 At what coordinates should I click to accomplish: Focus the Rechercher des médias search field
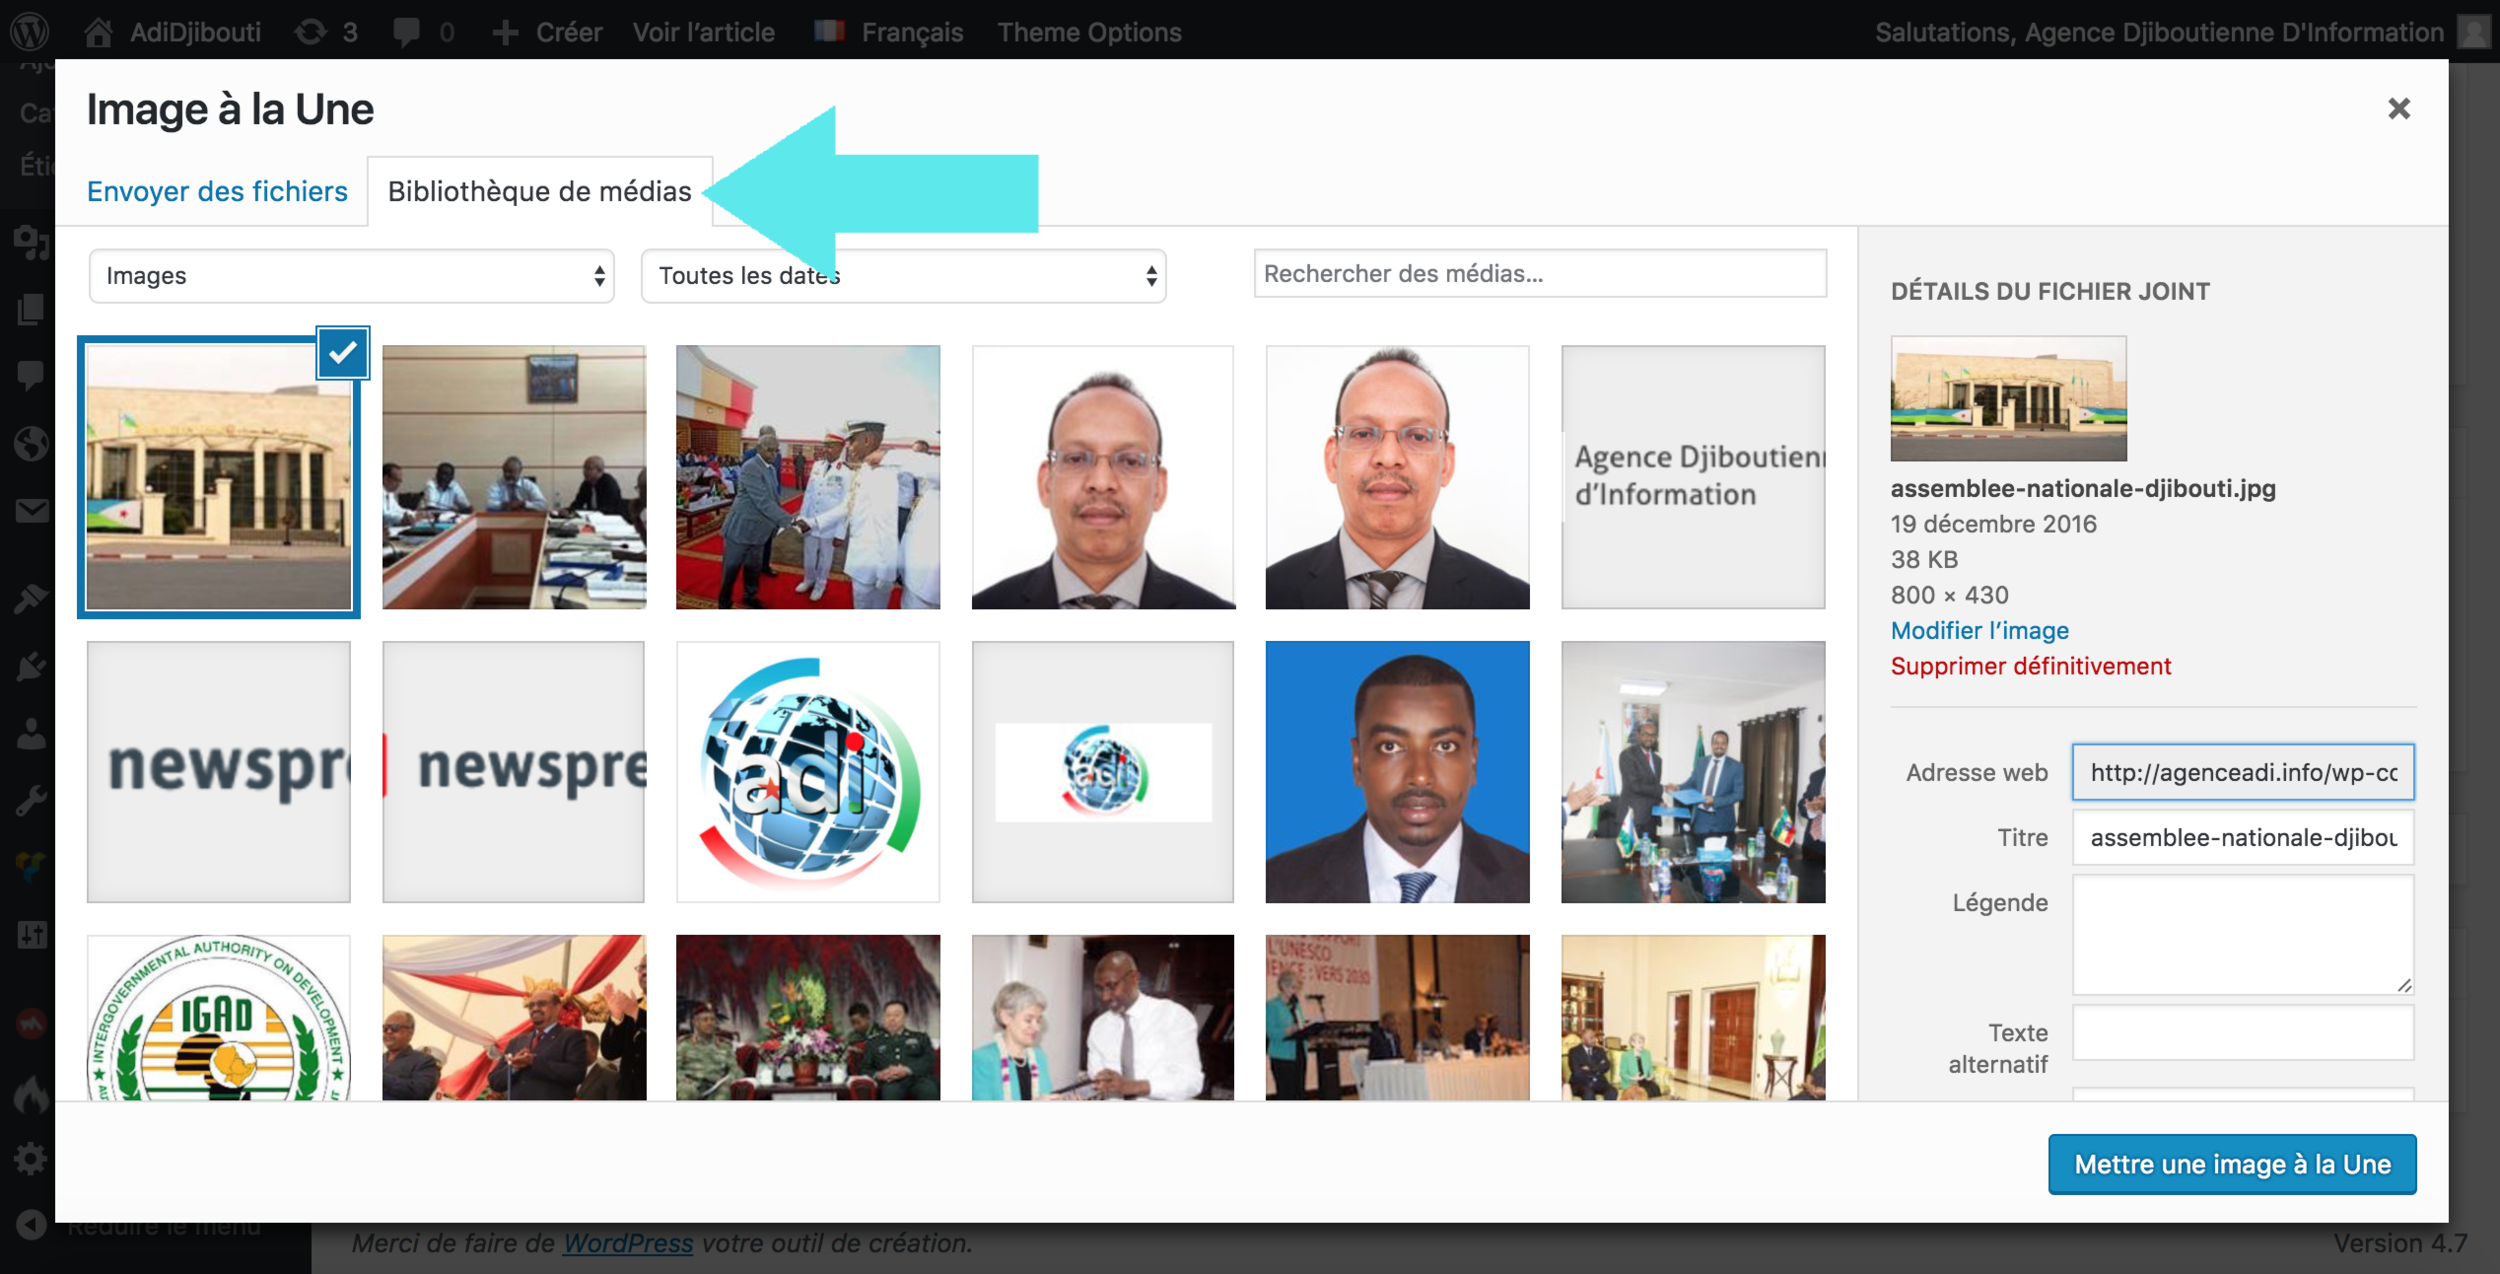[1539, 274]
